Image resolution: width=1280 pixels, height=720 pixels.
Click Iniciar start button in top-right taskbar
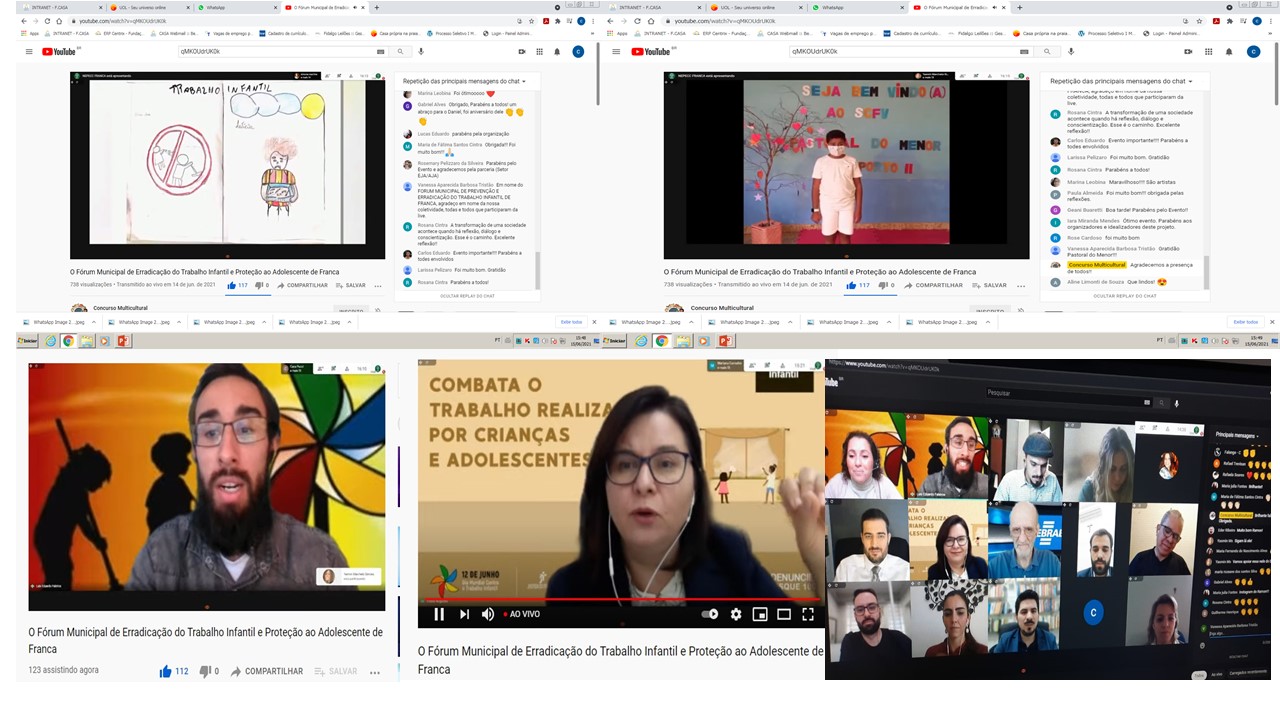[612, 341]
